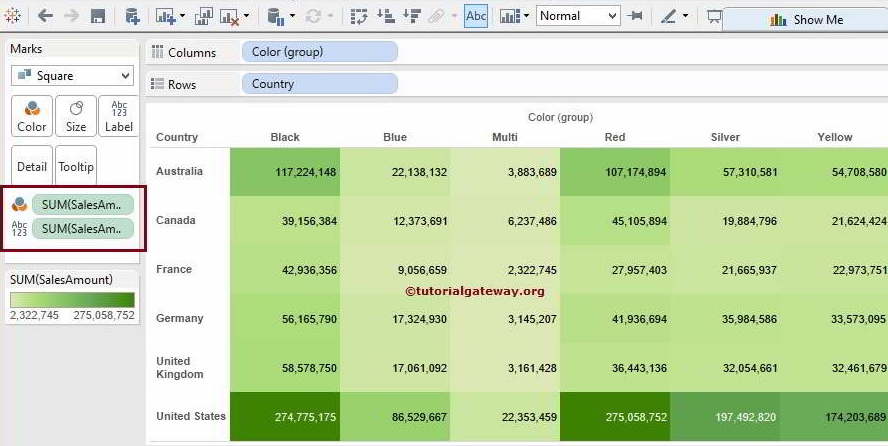
Task: Click the Add new data source icon
Action: coord(132,16)
